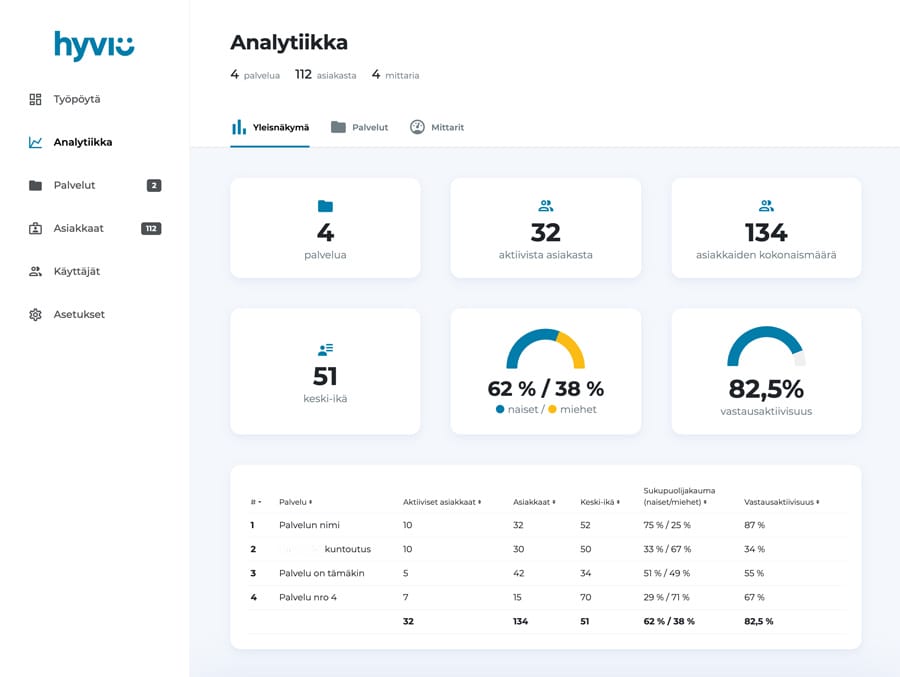The height and width of the screenshot is (677, 900).
Task: Select the Palvelu nro 4 row
Action: [x=308, y=597]
